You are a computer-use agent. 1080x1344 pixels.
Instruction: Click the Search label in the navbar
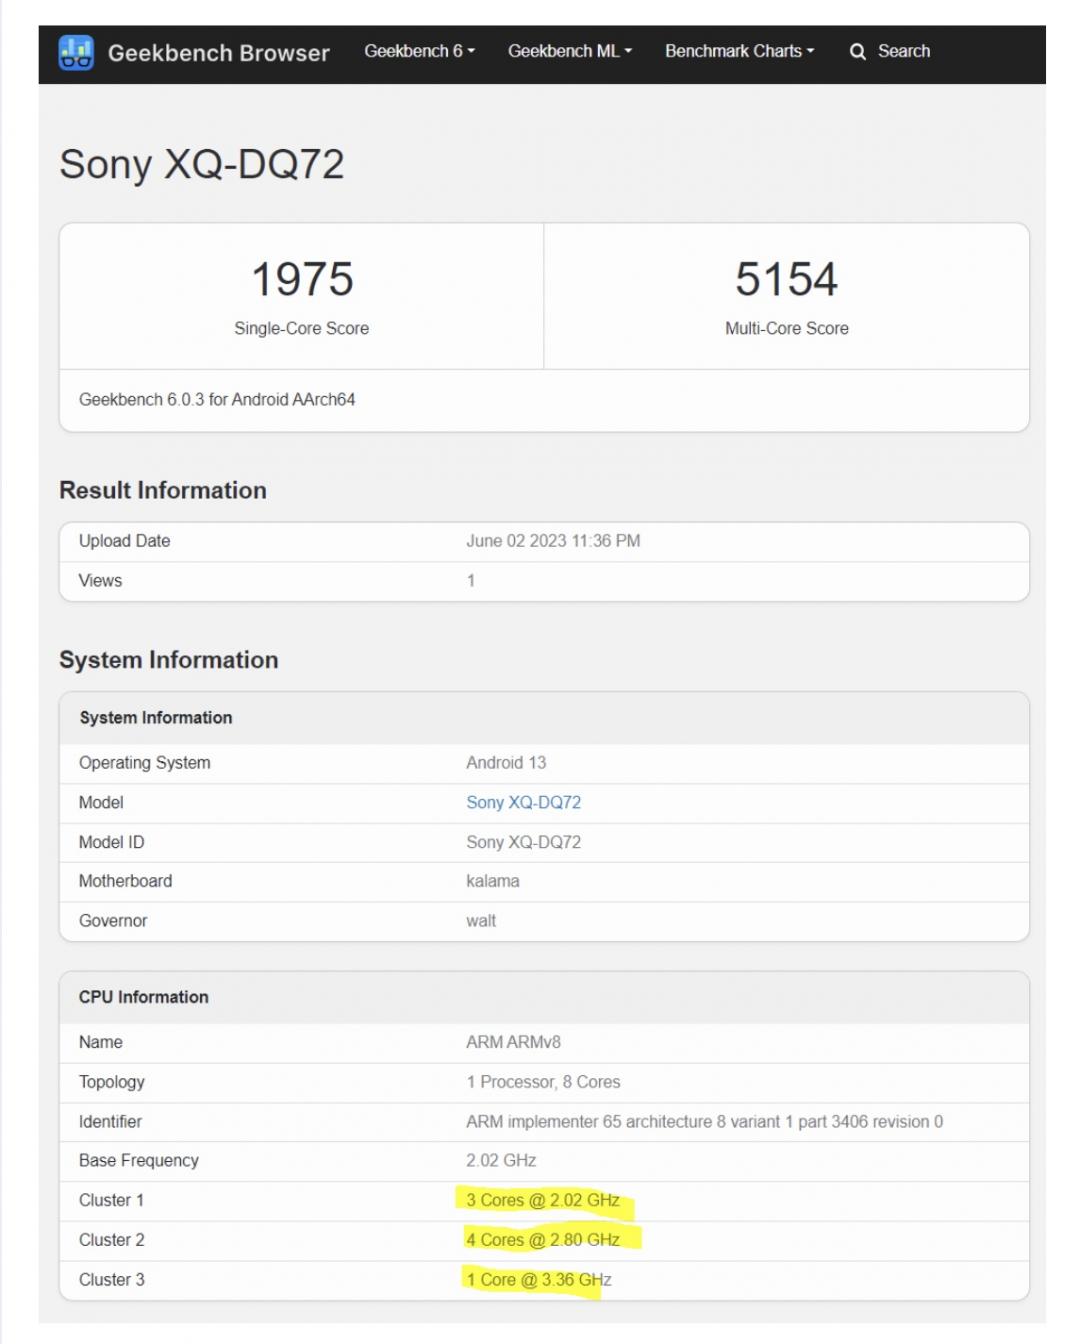point(904,51)
